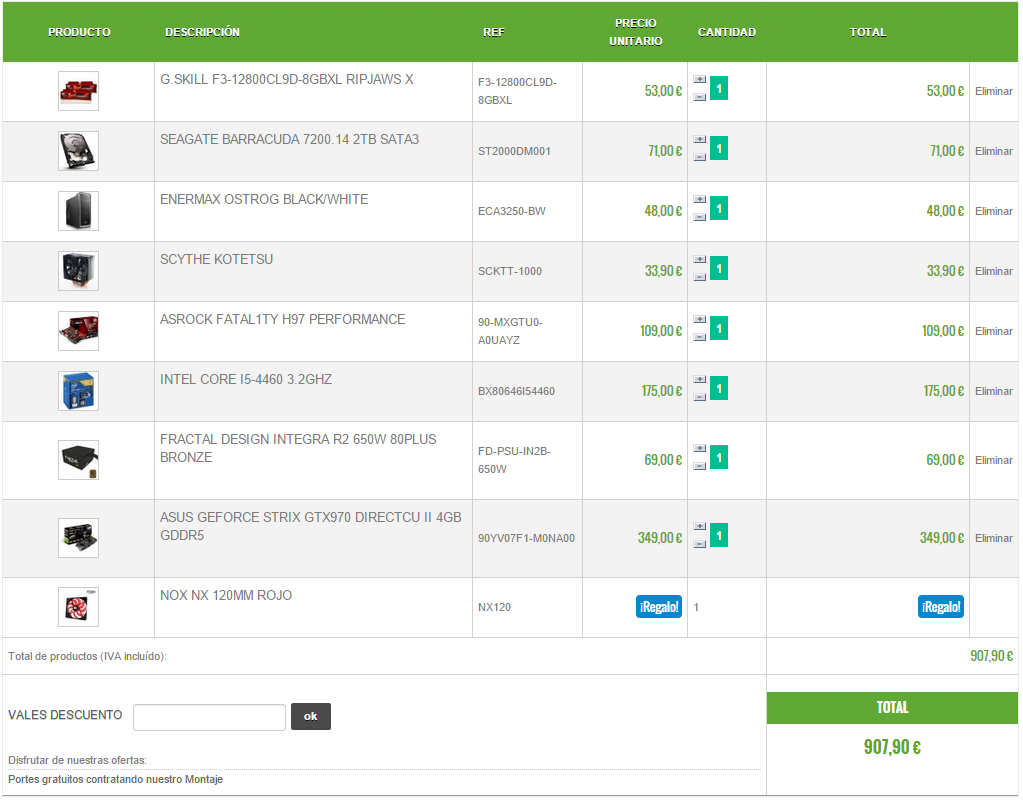Increase quantity of Seagate Barracuda 2TB
1023x801 pixels.
(x=699, y=140)
